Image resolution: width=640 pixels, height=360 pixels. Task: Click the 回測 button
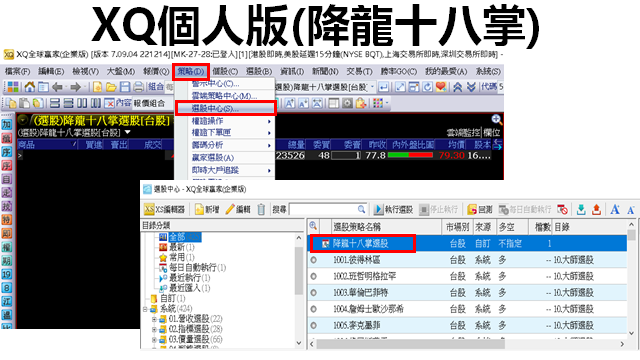point(480,209)
